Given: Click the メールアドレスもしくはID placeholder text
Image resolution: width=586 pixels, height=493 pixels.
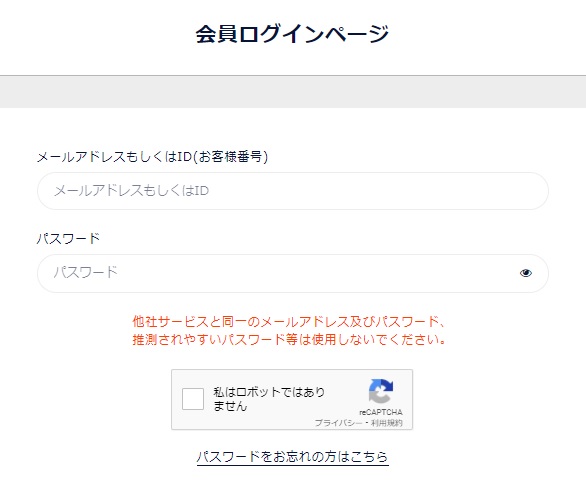Looking at the screenshot, I should (131, 191).
